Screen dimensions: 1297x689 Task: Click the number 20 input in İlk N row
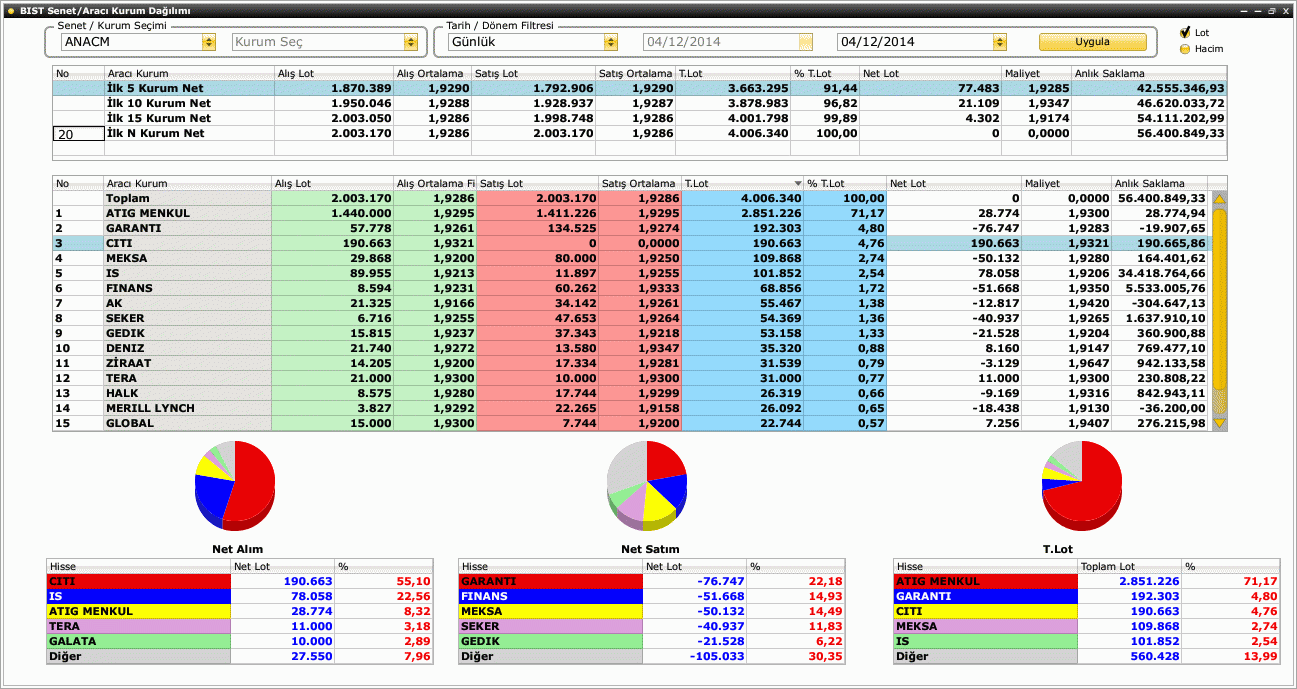click(78, 133)
